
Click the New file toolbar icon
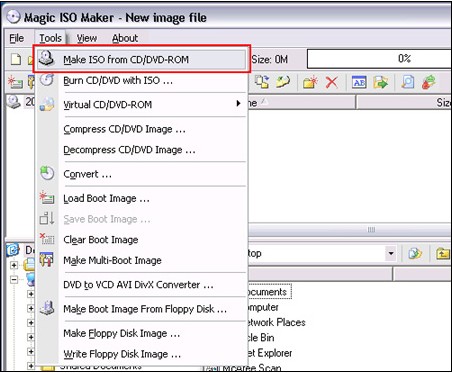click(16, 59)
